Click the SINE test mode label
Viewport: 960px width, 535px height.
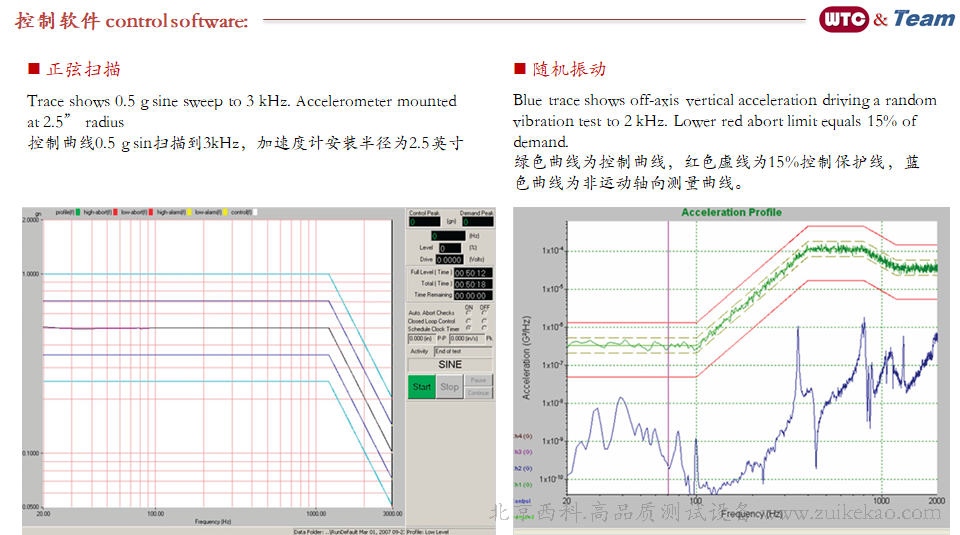coord(451,364)
